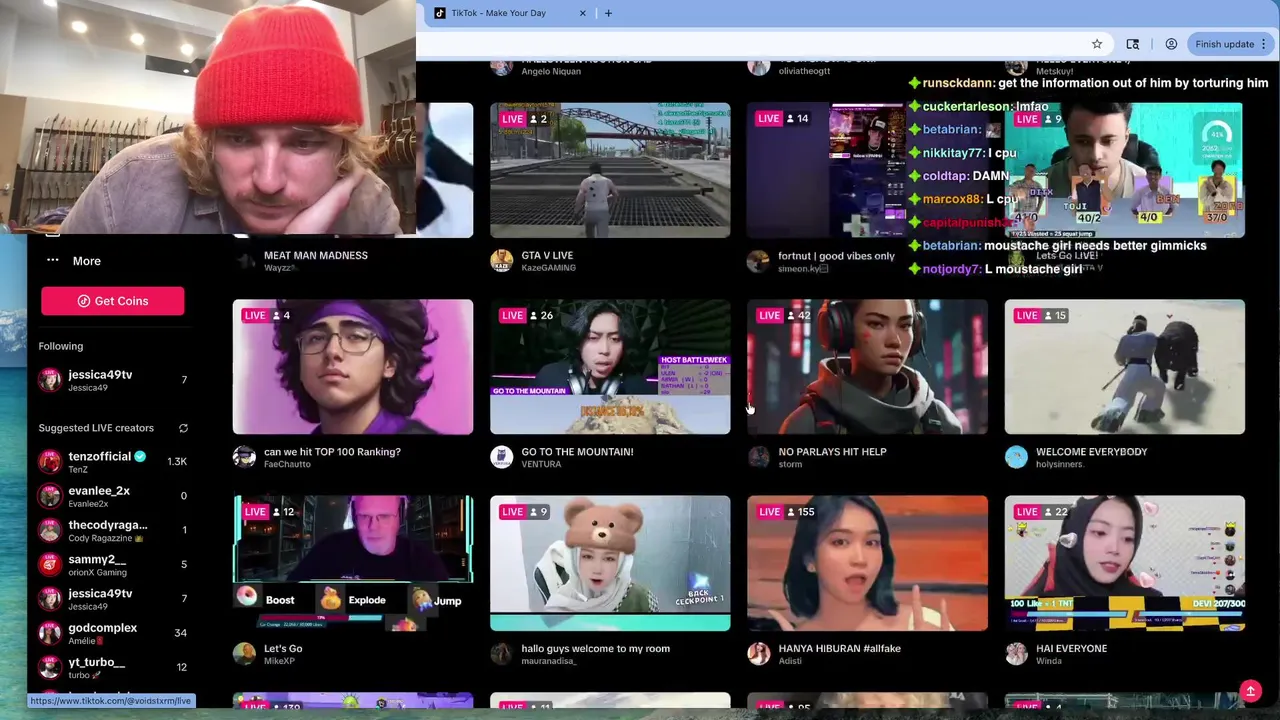Image resolution: width=1280 pixels, height=720 pixels.
Task: Open a new browser tab
Action: tap(608, 13)
